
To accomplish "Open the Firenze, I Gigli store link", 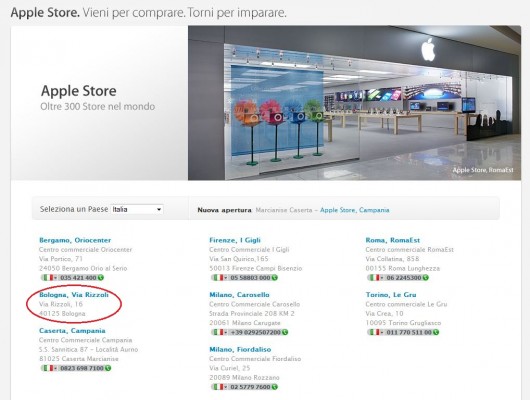I will [235, 240].
